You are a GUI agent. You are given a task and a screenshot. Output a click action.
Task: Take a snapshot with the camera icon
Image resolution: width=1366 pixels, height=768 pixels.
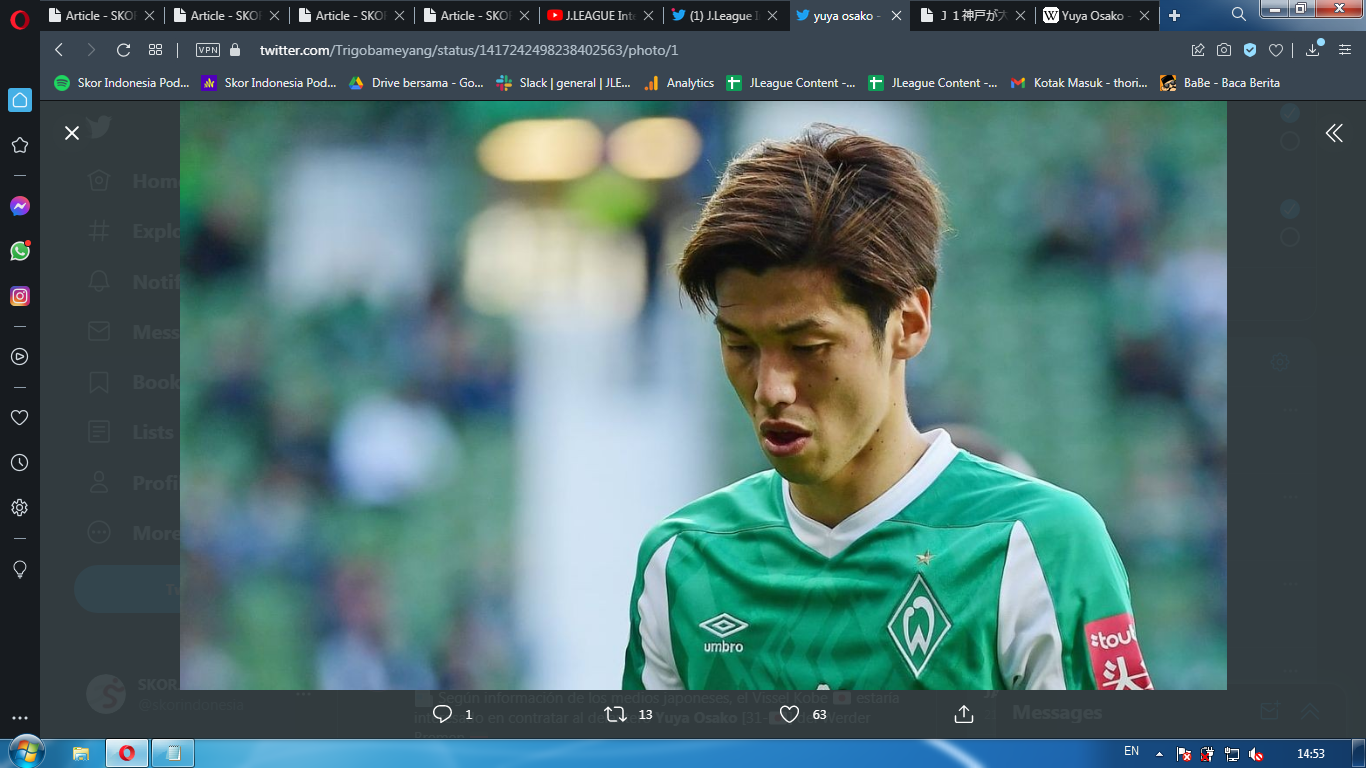tap(1224, 50)
